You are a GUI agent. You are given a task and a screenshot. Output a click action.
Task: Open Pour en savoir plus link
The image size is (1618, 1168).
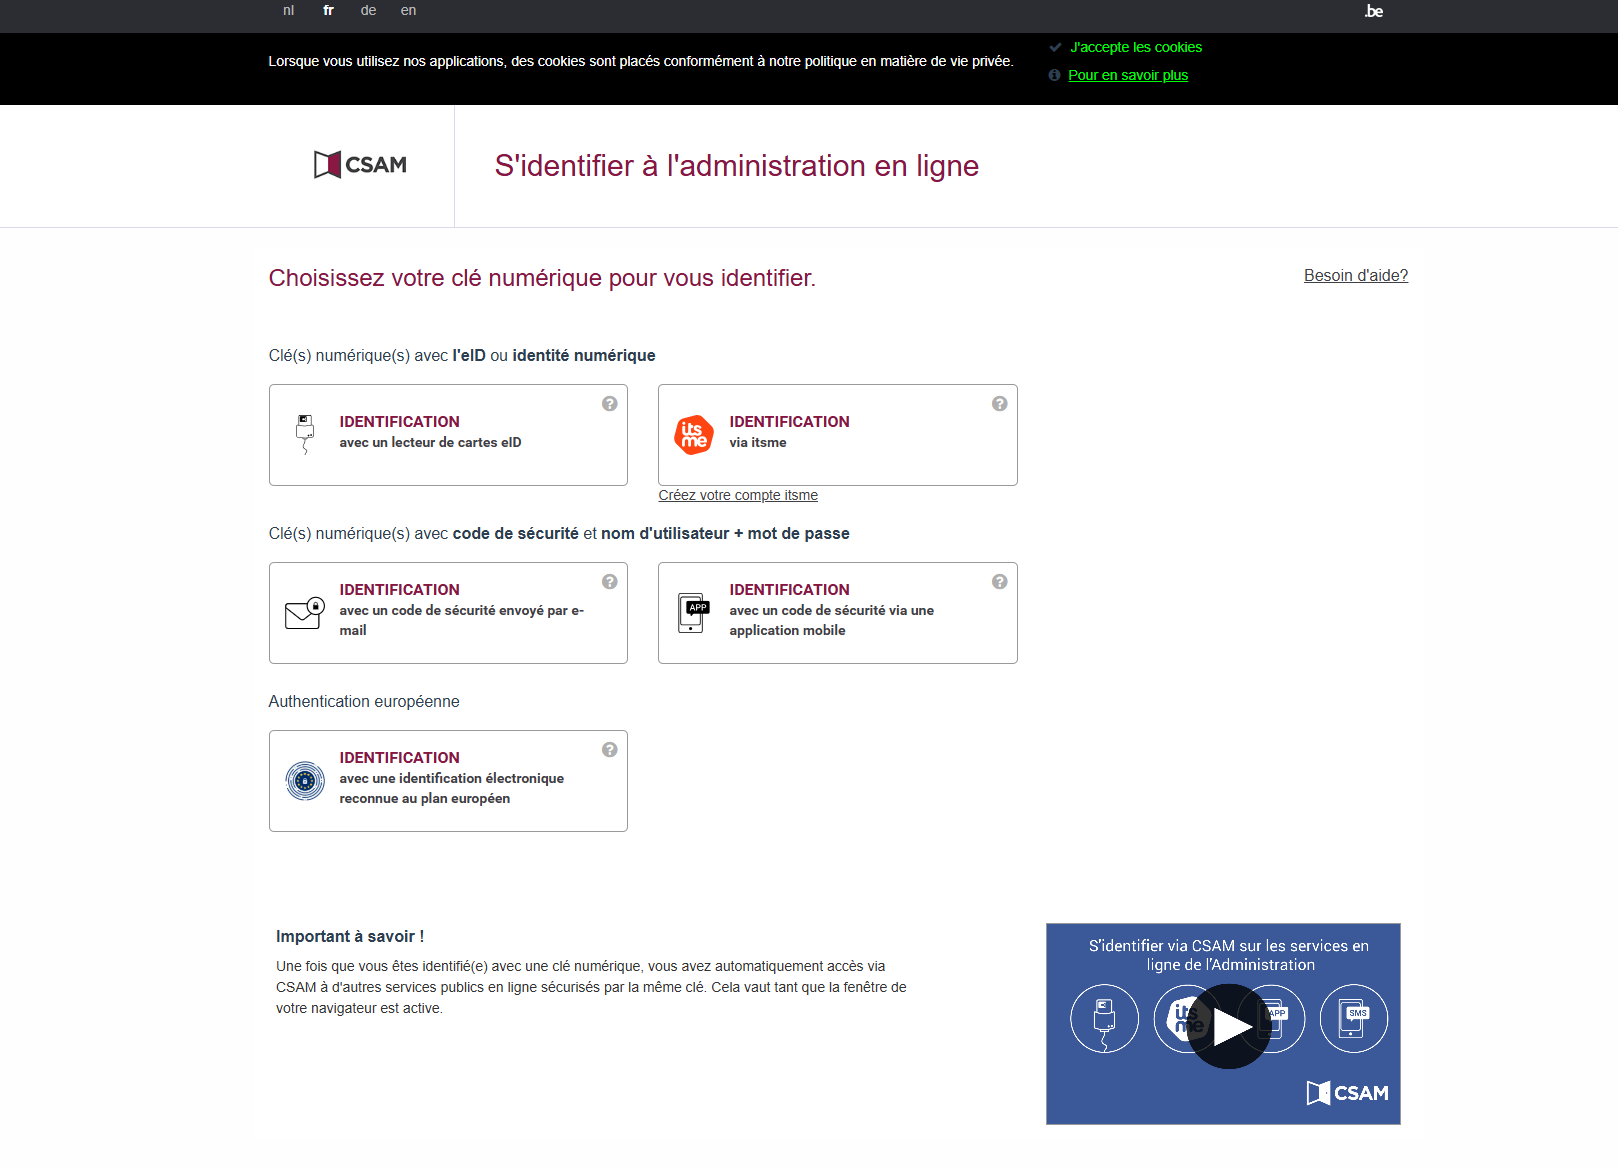1128,75
